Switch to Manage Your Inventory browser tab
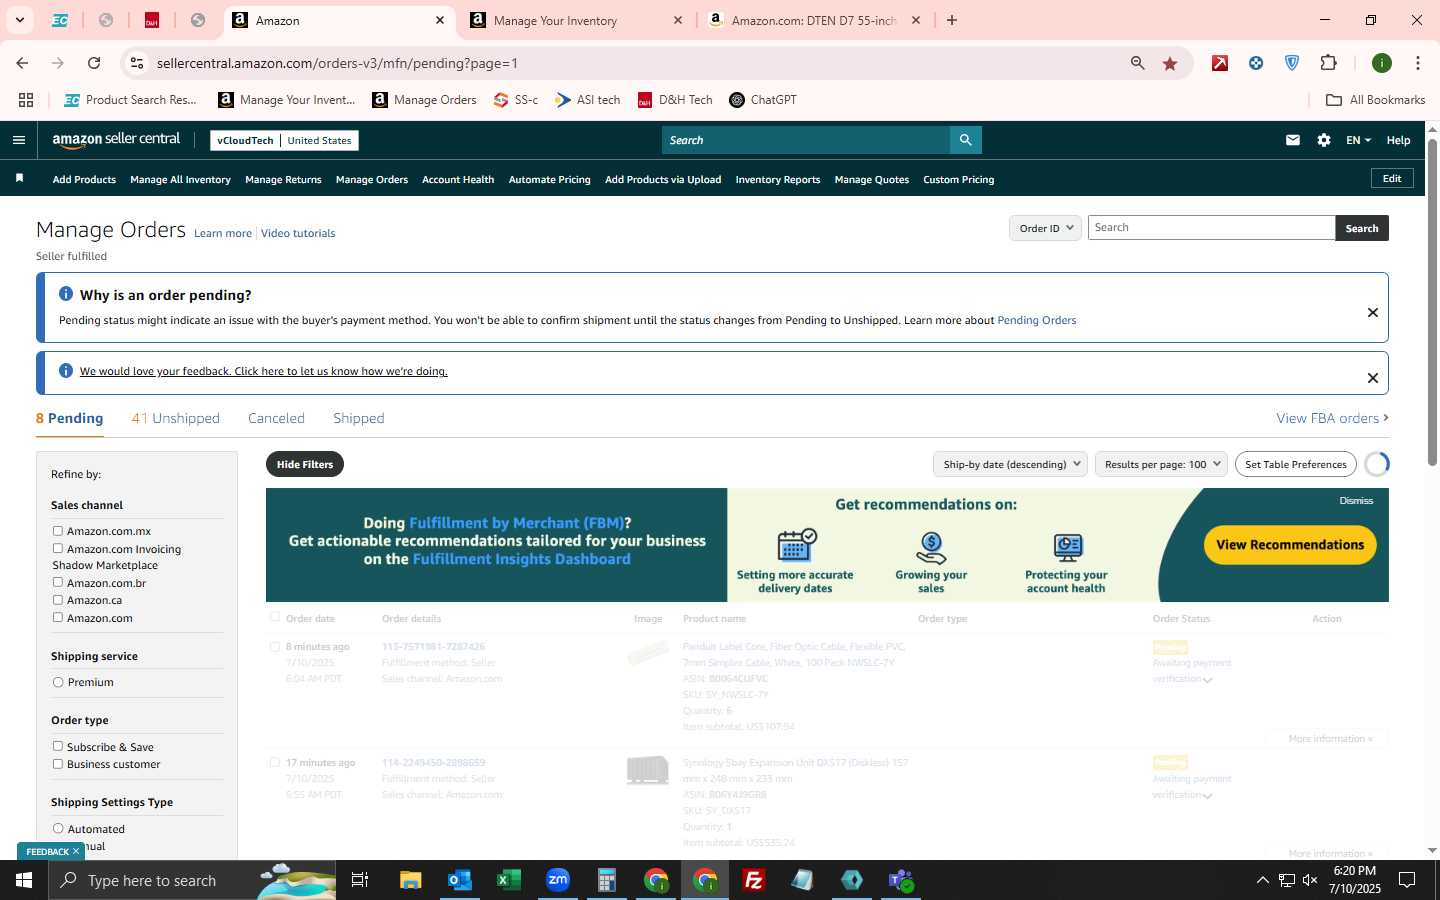The height and width of the screenshot is (900, 1440). pyautogui.click(x=577, y=20)
